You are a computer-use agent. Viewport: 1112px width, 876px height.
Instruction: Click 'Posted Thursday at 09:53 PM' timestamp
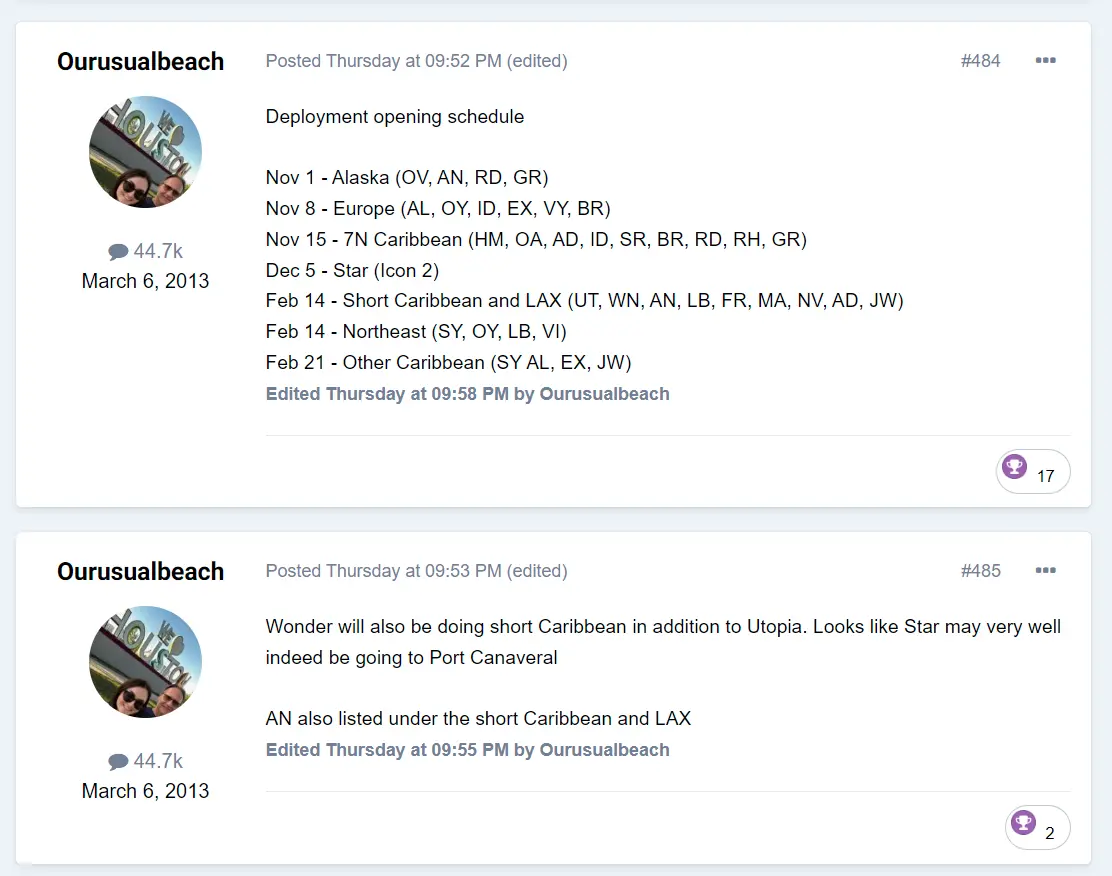coord(383,571)
